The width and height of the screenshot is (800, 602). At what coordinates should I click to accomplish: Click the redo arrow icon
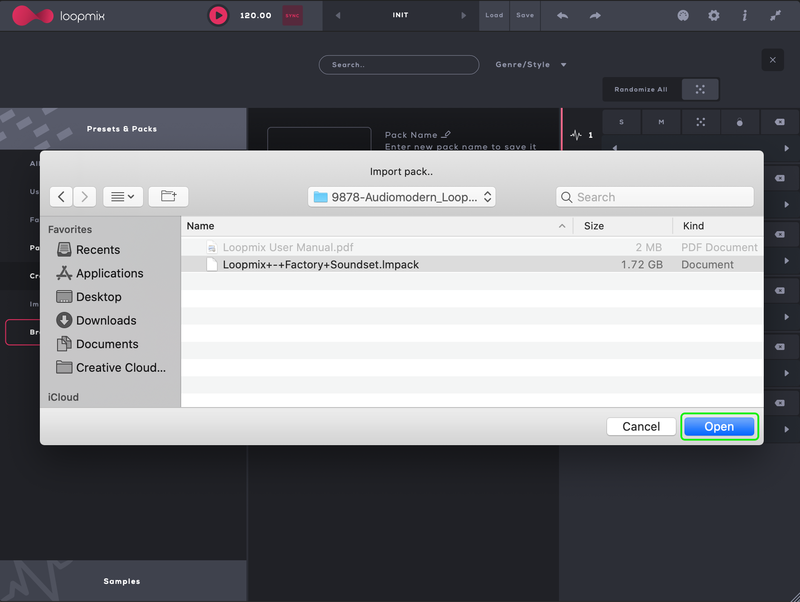[595, 16]
